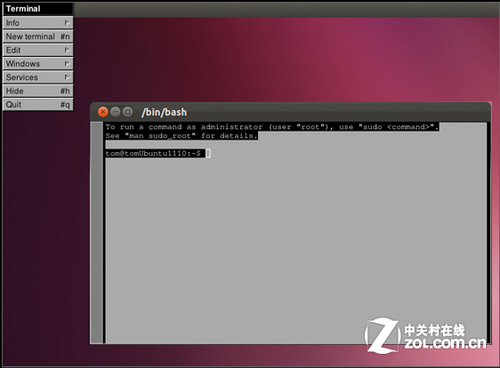Maximize the /bin/bash terminal window
Viewport: 500px width, 368px height.
[x=127, y=112]
